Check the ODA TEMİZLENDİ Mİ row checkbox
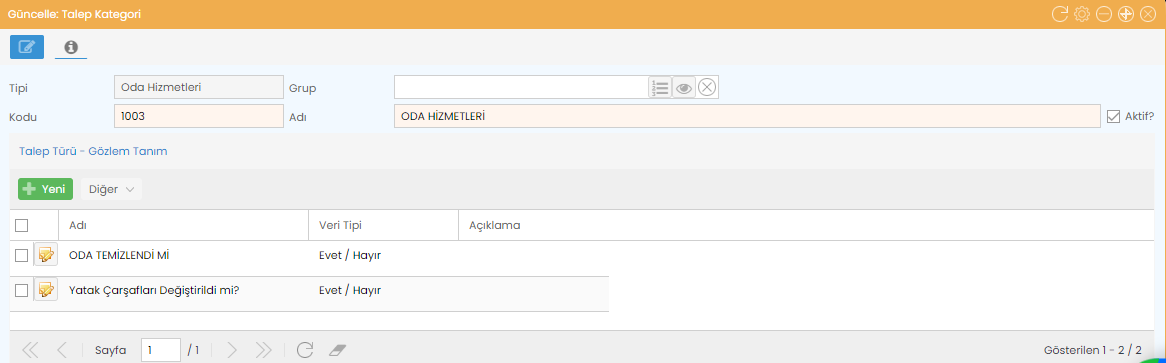 22,255
